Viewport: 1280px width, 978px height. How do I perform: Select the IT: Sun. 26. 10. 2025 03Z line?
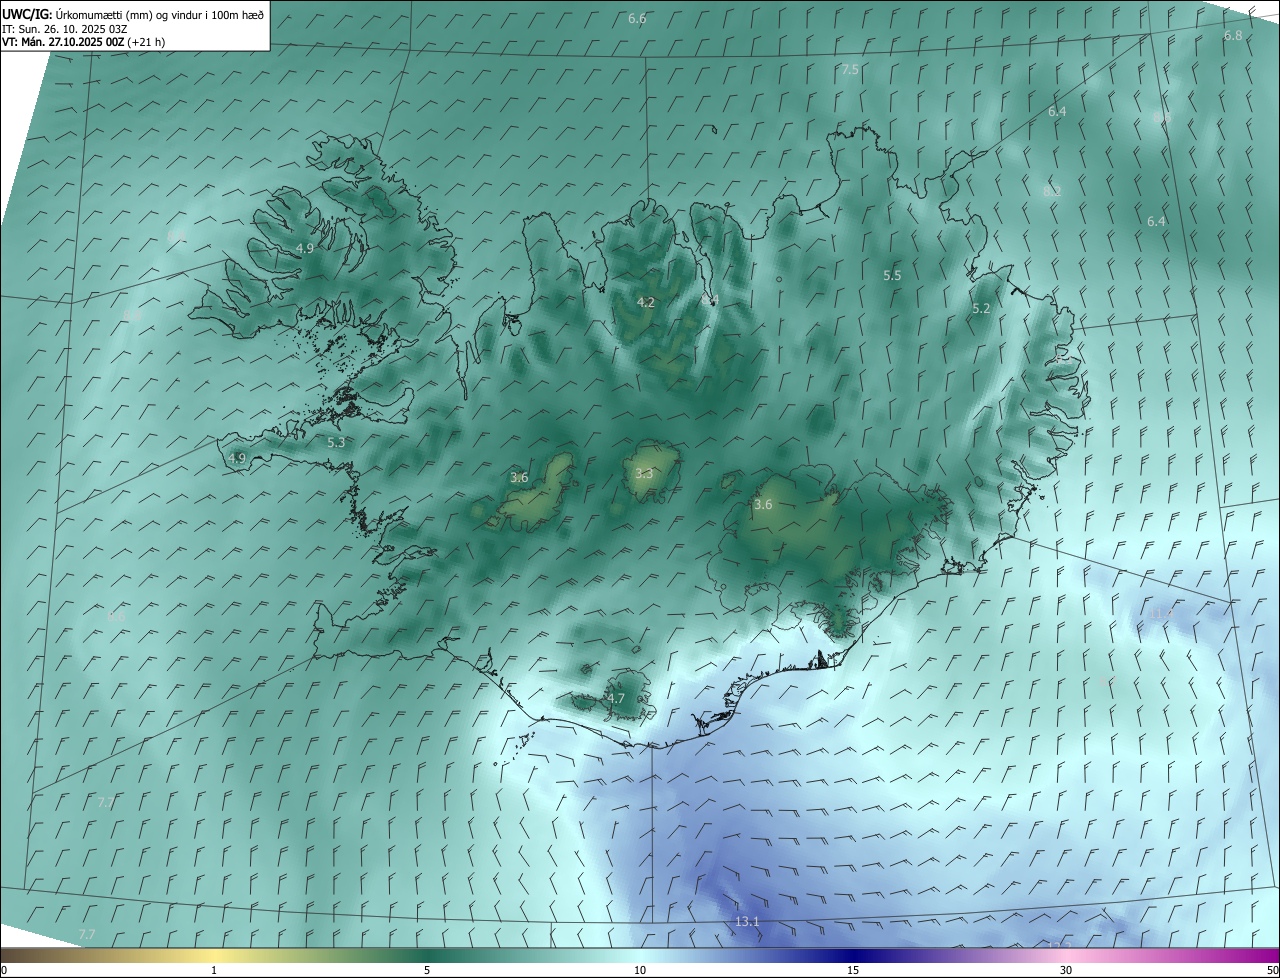(65, 28)
